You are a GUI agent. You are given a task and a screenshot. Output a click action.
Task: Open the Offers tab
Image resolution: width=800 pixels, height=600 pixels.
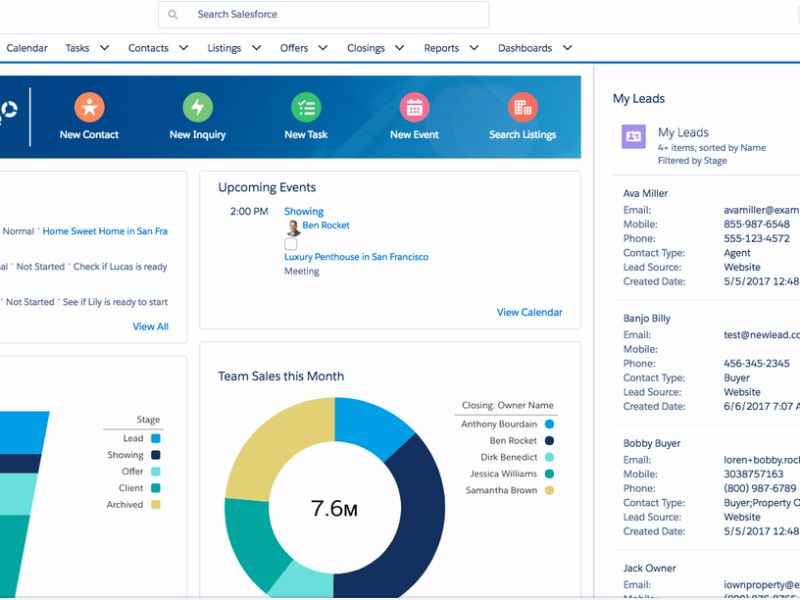[x=294, y=48]
